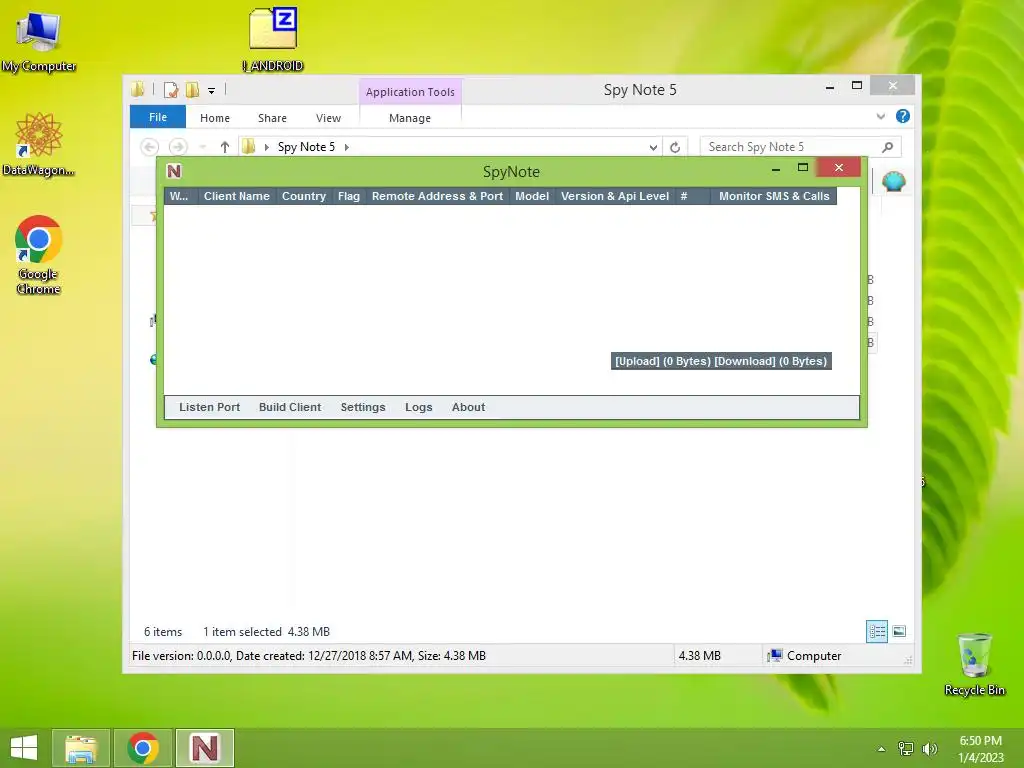Click the blue shell icon in Explorer

(x=893, y=181)
